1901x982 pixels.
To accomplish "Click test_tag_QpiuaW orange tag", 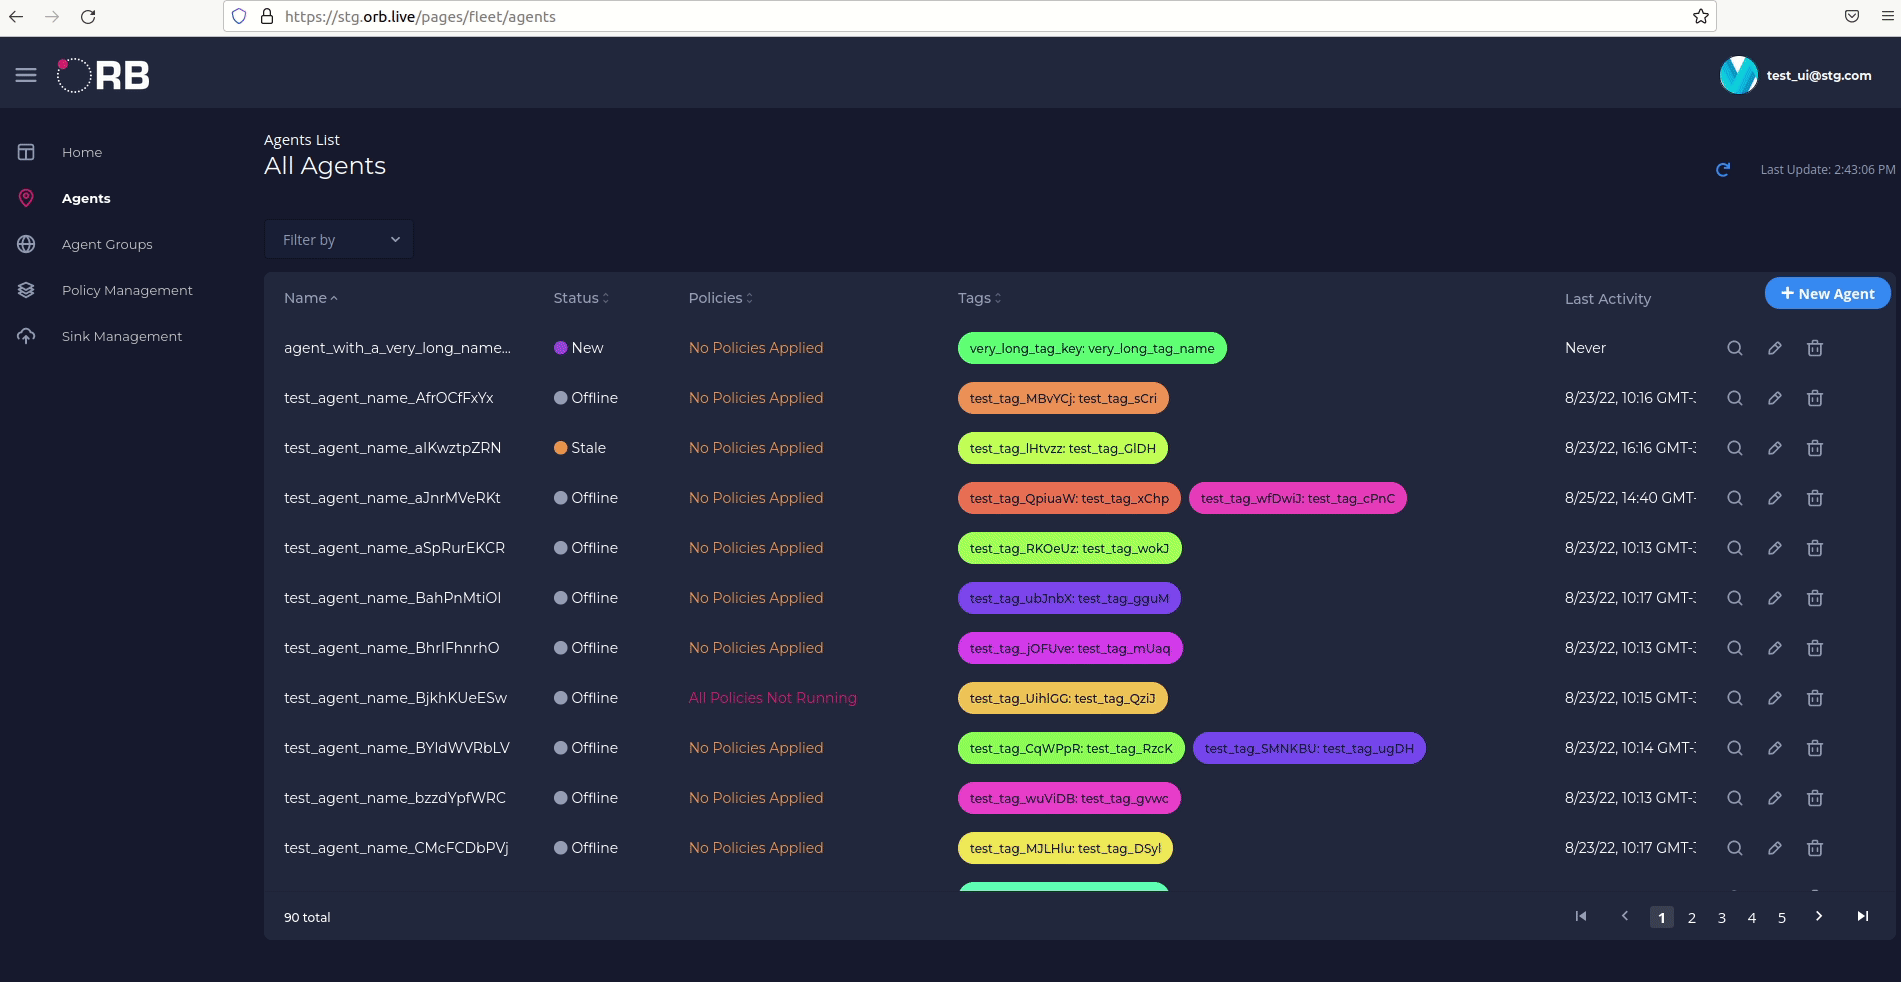I will 1069,498.
